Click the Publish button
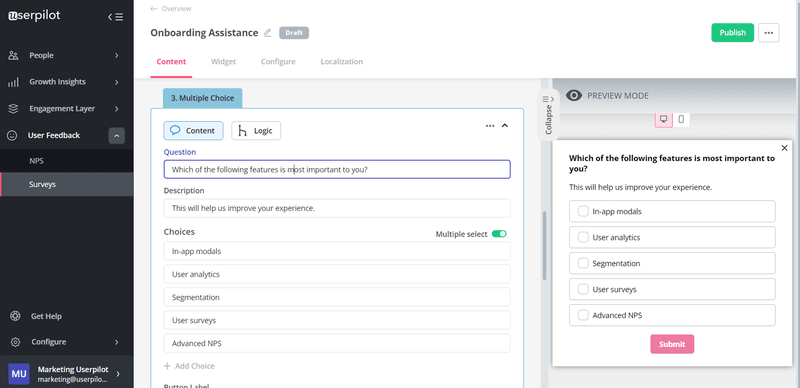This screenshot has width=800, height=388. pyautogui.click(x=733, y=33)
